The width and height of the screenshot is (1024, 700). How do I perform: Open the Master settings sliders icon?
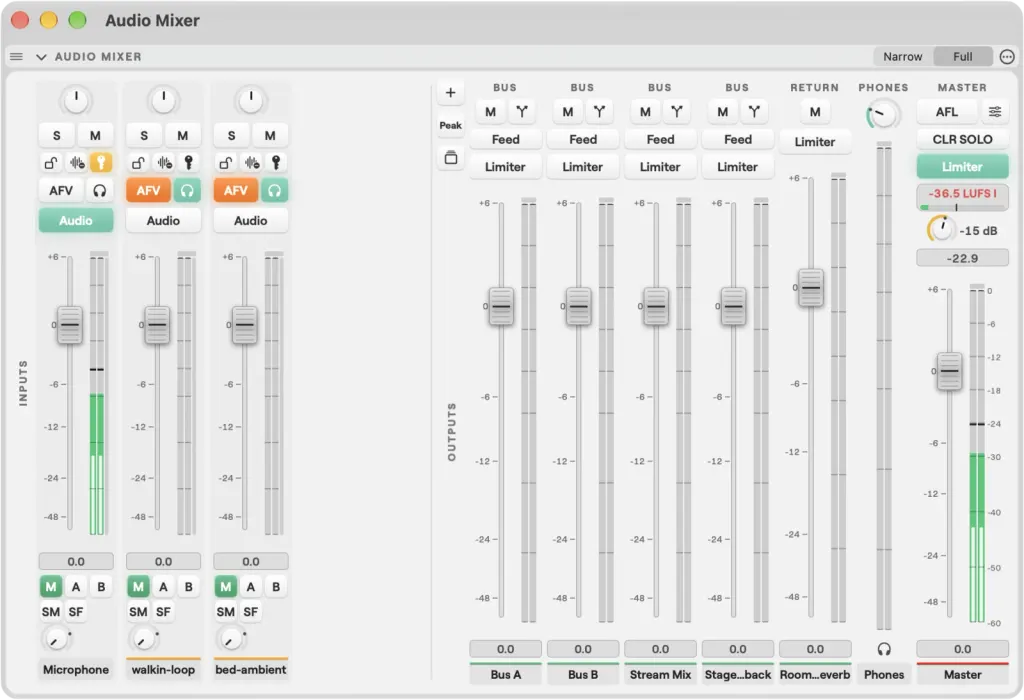click(995, 112)
